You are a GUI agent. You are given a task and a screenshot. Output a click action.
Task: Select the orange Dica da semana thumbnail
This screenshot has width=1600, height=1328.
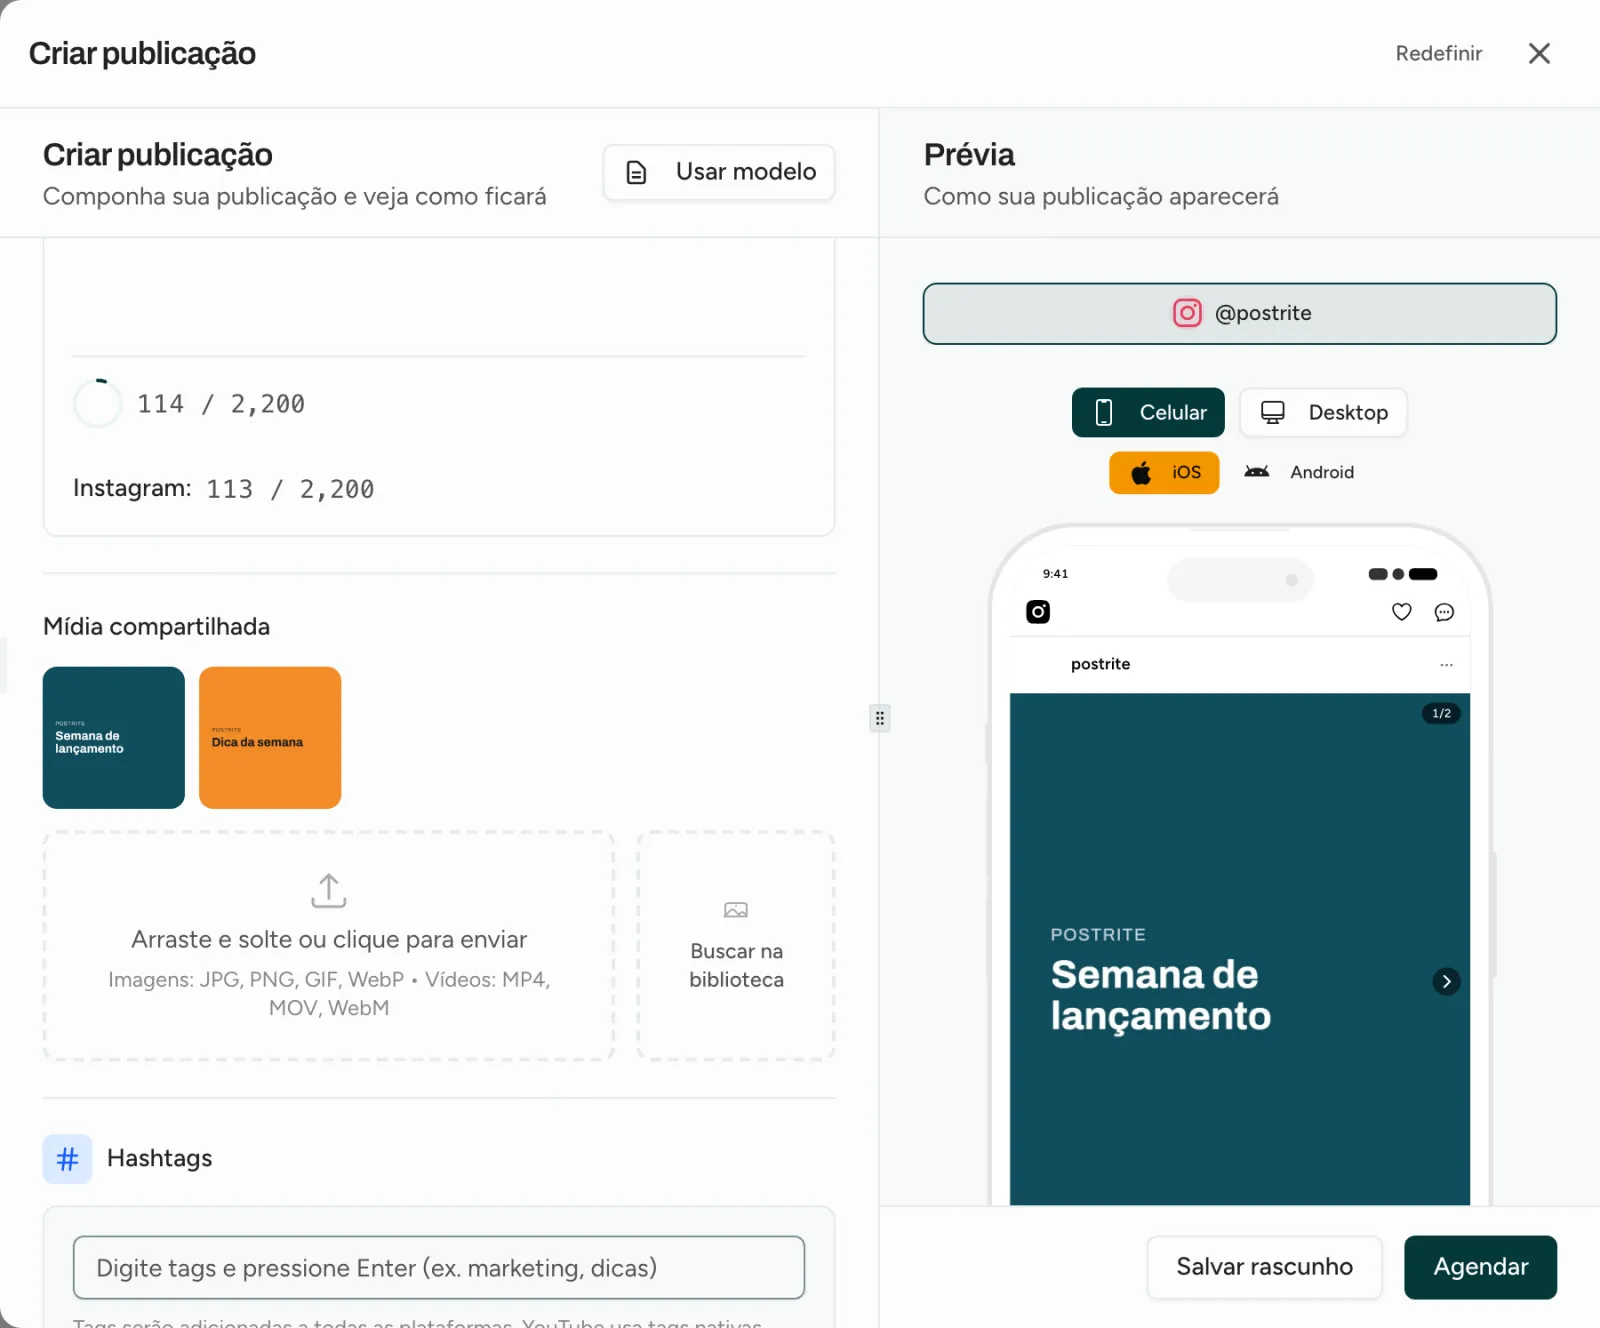pyautogui.click(x=270, y=738)
